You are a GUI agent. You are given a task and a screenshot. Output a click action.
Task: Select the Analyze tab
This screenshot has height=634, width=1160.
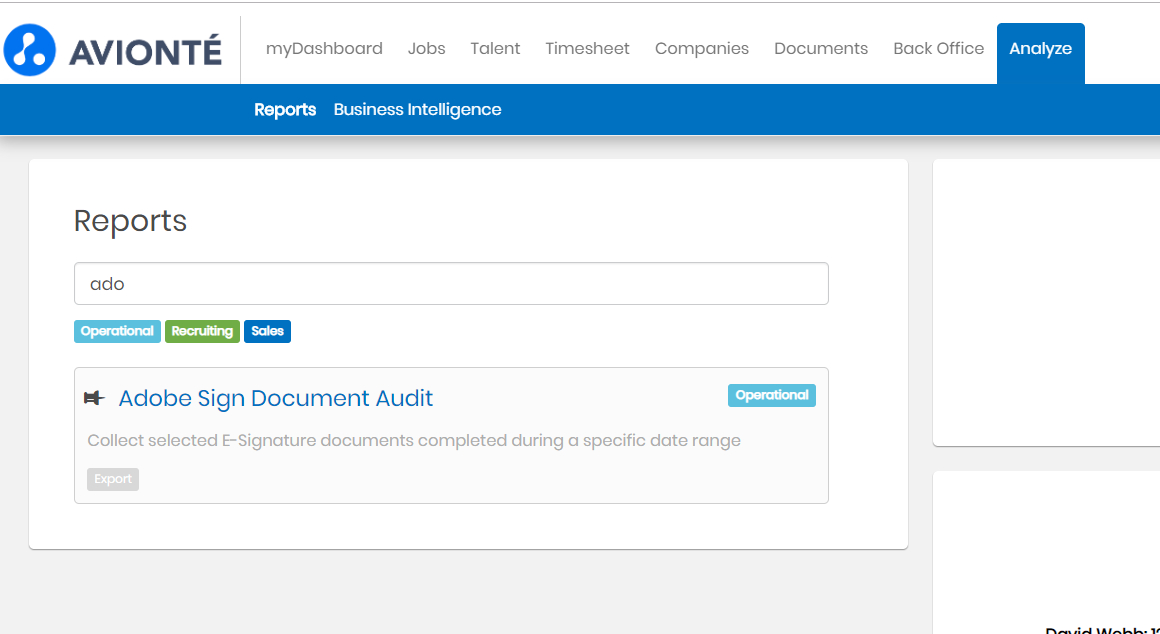tap(1040, 53)
